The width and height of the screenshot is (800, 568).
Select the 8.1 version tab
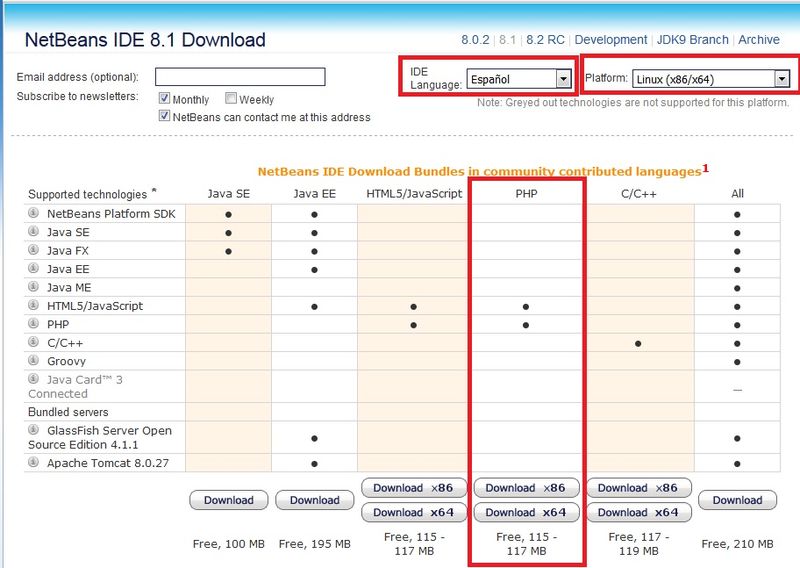tap(507, 40)
